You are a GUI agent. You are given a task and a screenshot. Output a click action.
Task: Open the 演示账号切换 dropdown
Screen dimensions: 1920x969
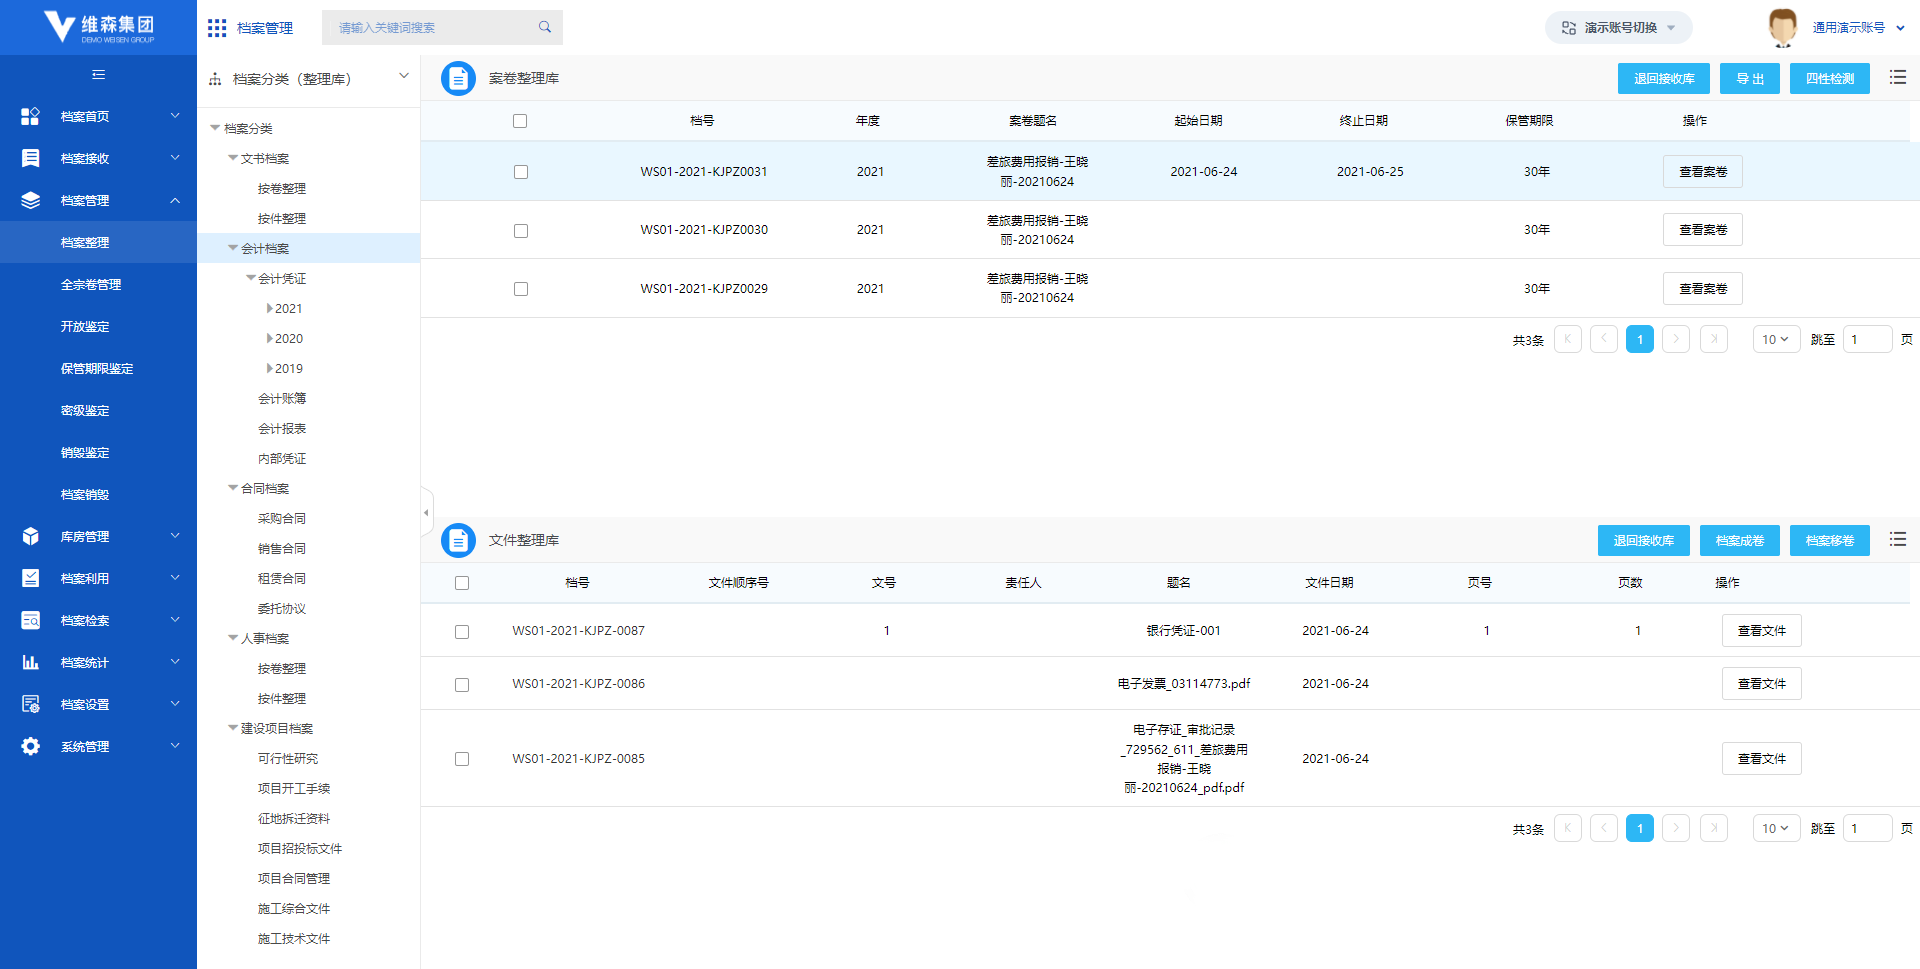pyautogui.click(x=1618, y=28)
